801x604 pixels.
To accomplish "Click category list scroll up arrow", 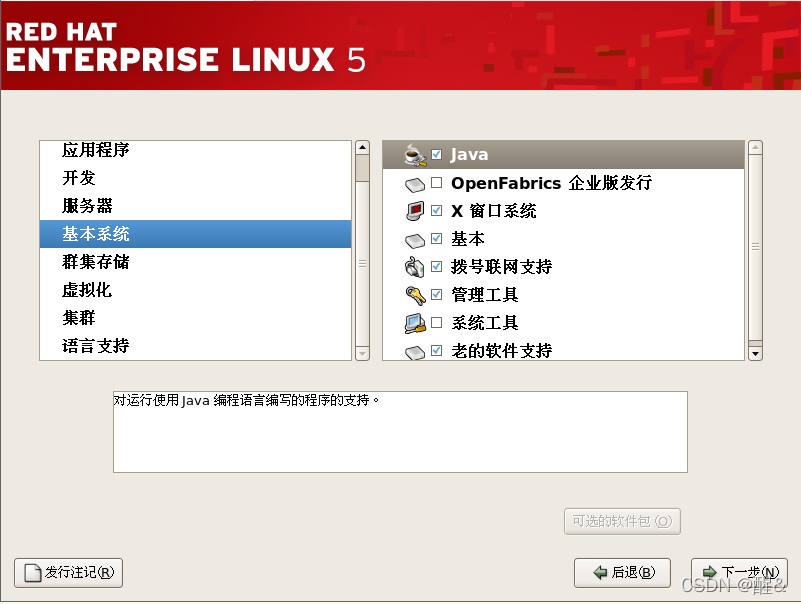I will [x=362, y=148].
